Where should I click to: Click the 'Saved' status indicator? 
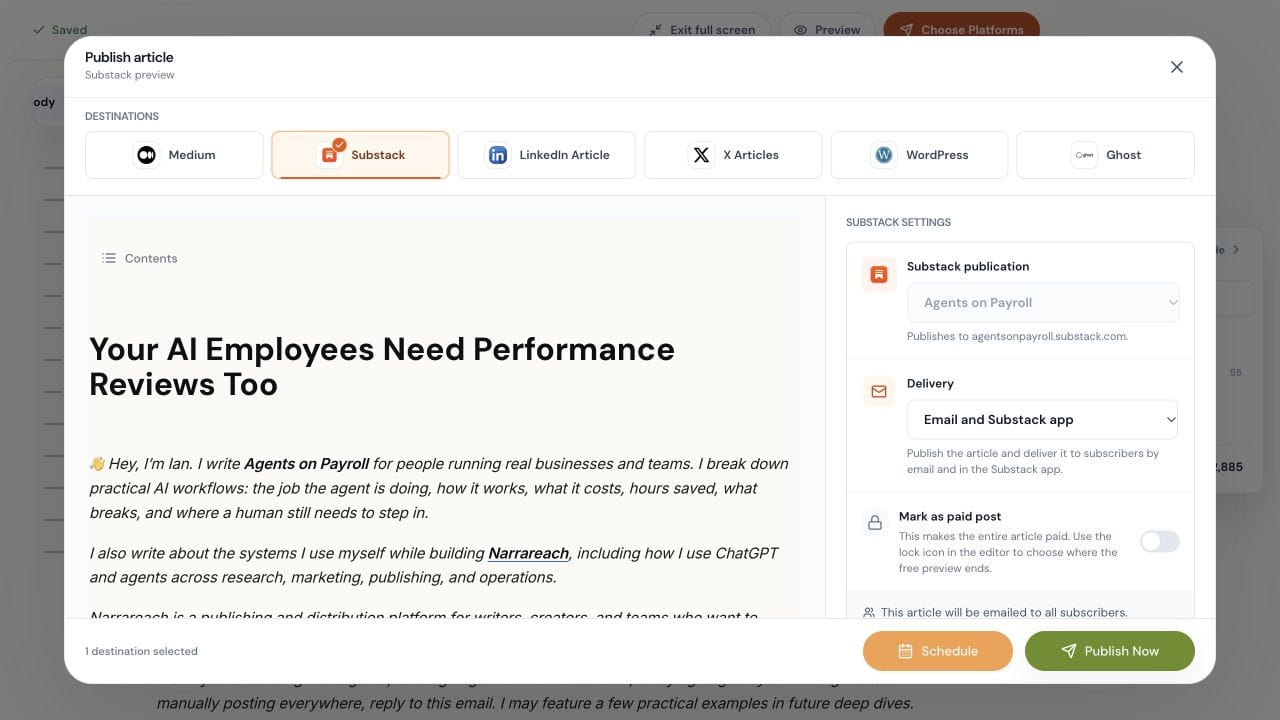coord(60,30)
